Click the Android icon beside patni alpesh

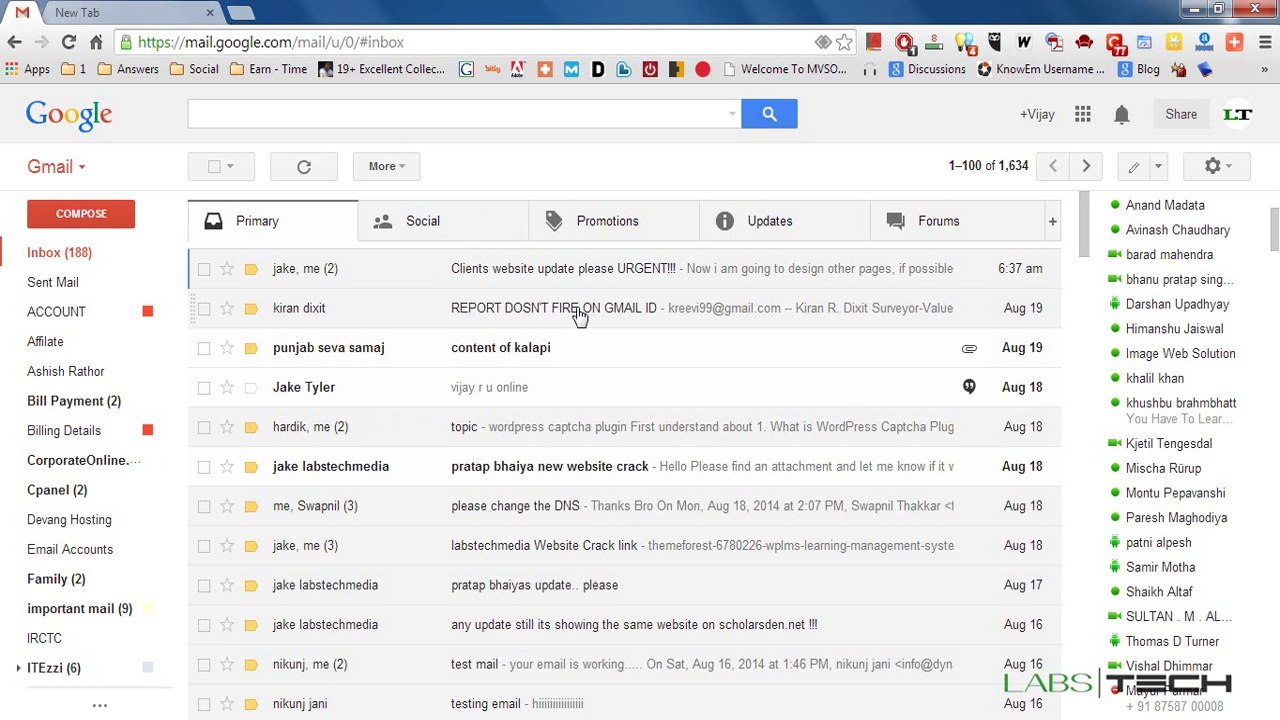[1115, 542]
